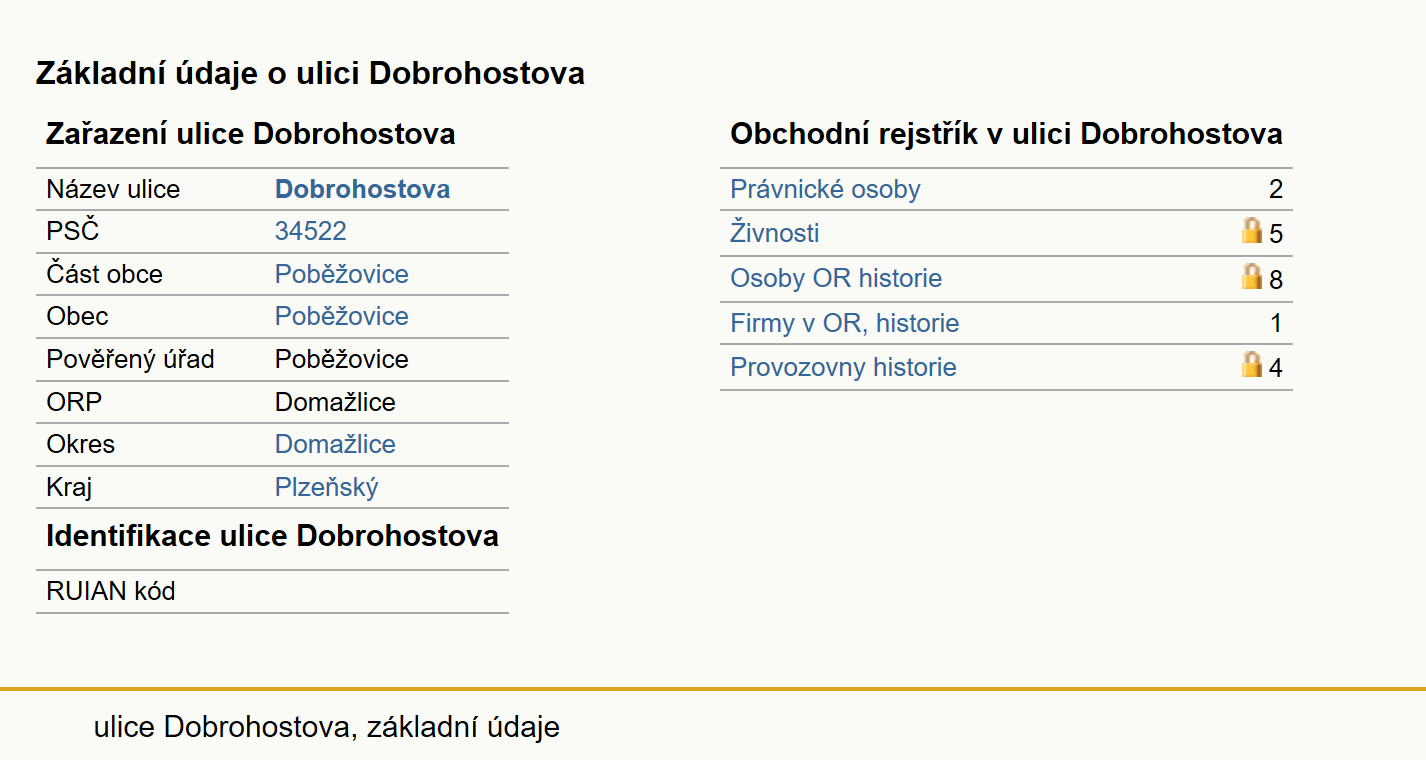Click the lock icon in Osoby OR historie row
Screen dimensions: 1426x760
(1251, 276)
